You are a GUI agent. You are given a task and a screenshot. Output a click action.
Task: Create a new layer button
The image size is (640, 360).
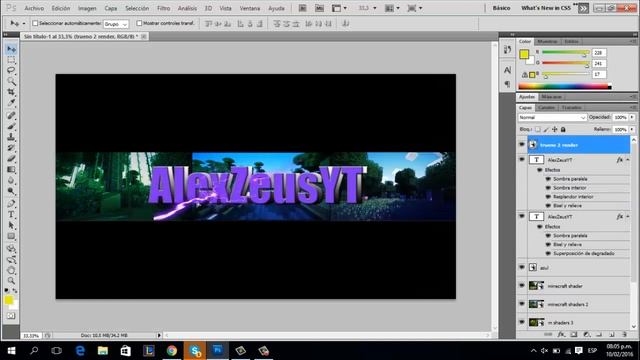(612, 334)
